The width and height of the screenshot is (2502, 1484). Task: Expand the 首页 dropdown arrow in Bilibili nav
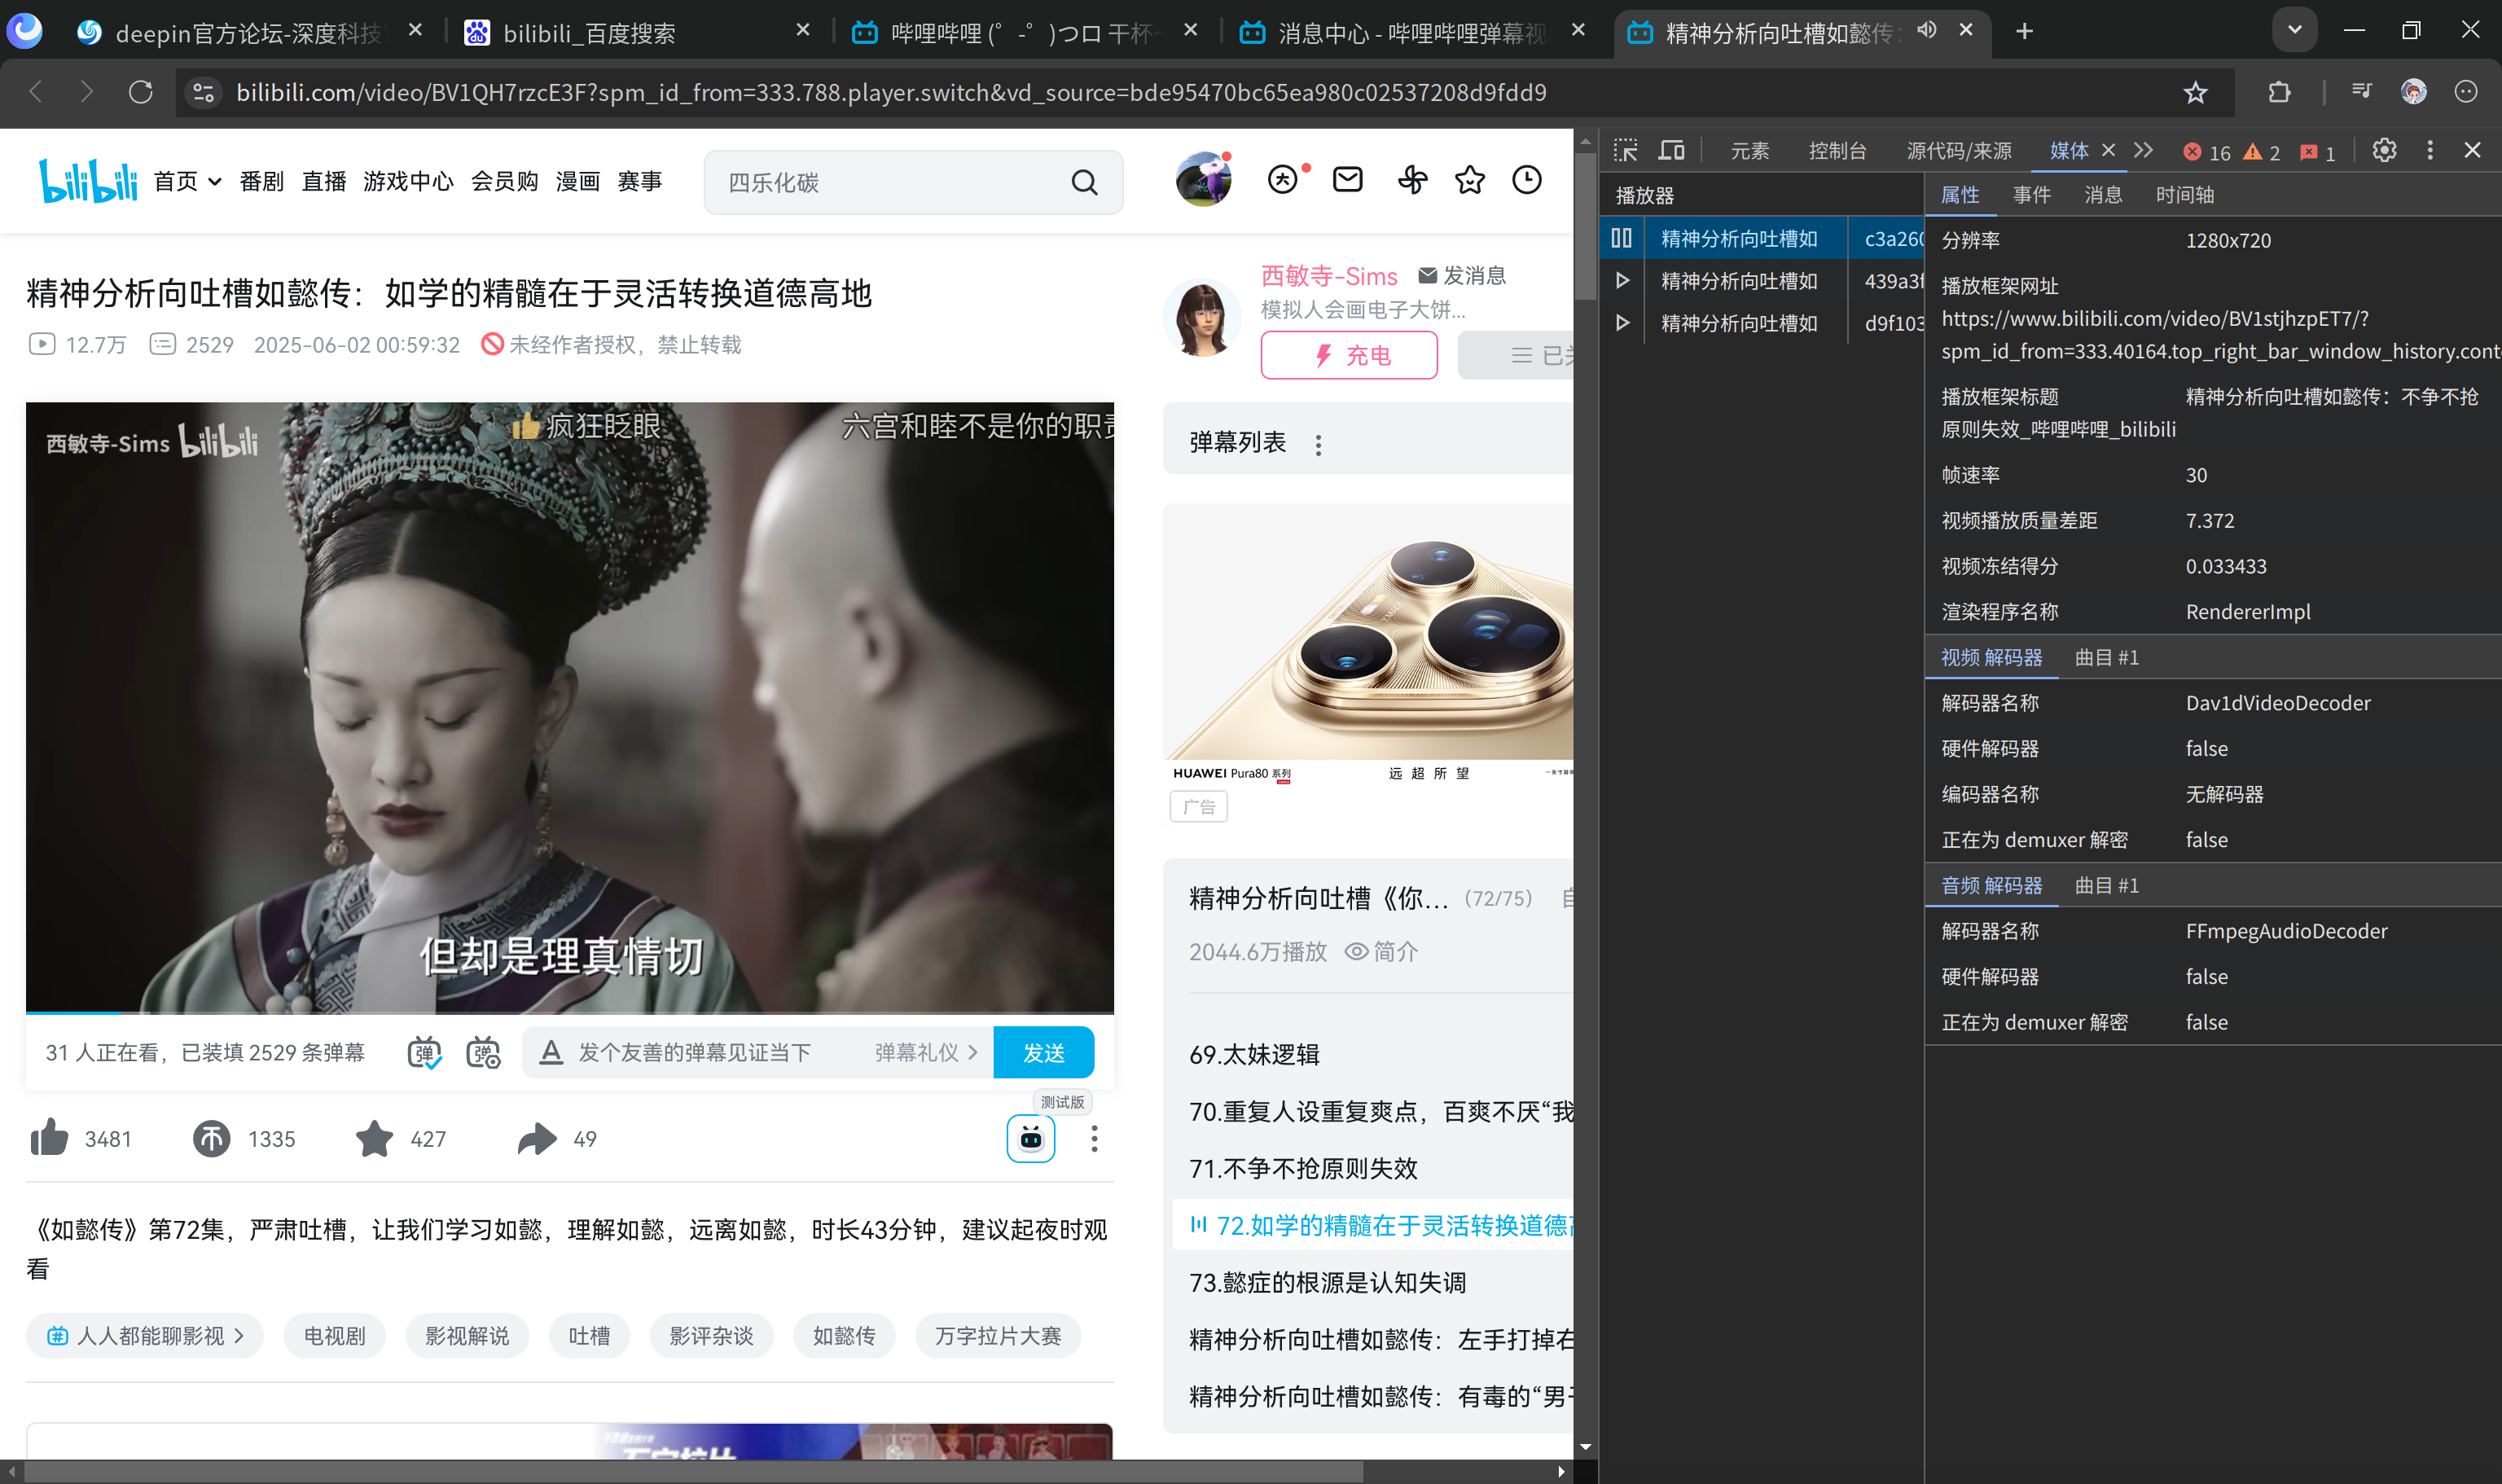pos(214,182)
